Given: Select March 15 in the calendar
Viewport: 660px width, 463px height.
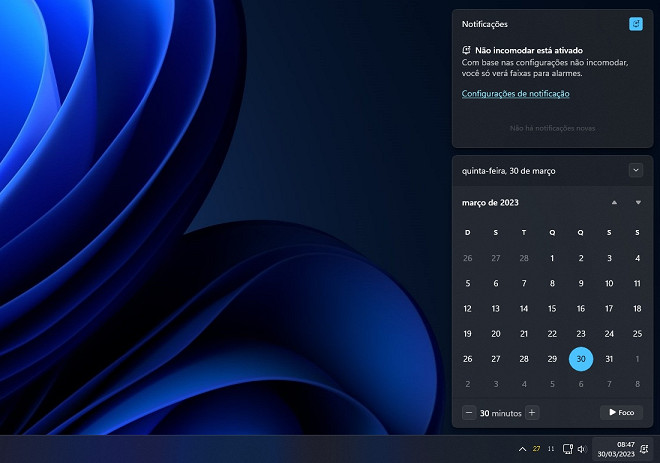Looking at the screenshot, I should [552, 309].
